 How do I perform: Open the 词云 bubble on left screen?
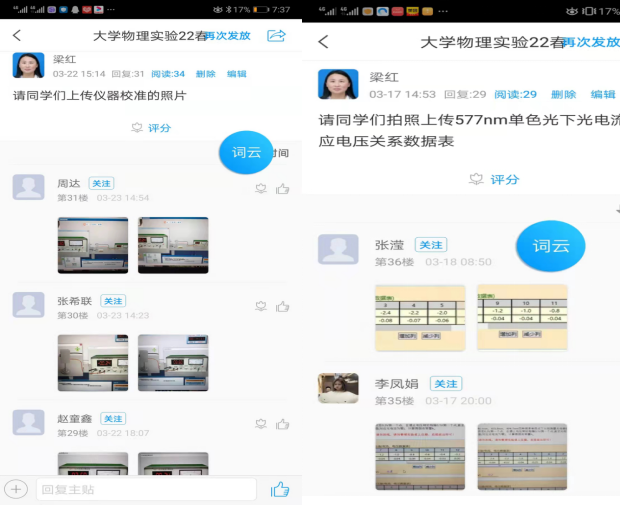tap(245, 152)
